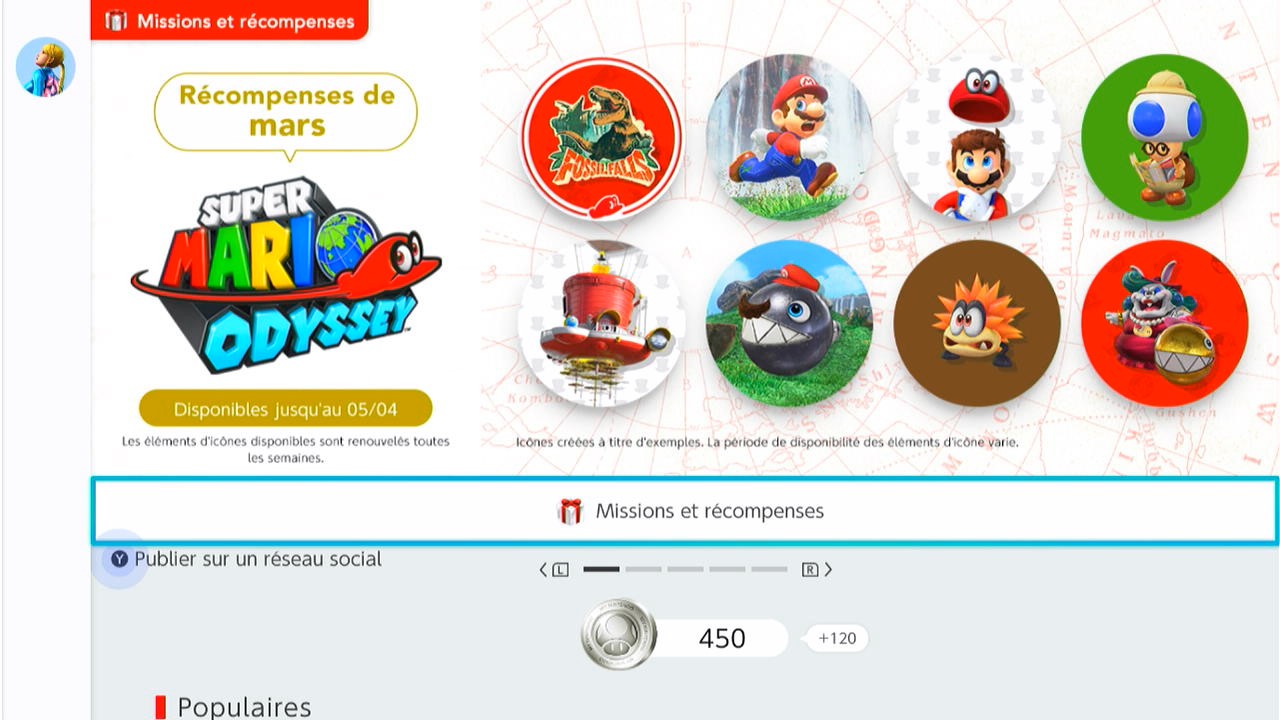Click the Super Mario Odyssey logo

[x=286, y=274]
